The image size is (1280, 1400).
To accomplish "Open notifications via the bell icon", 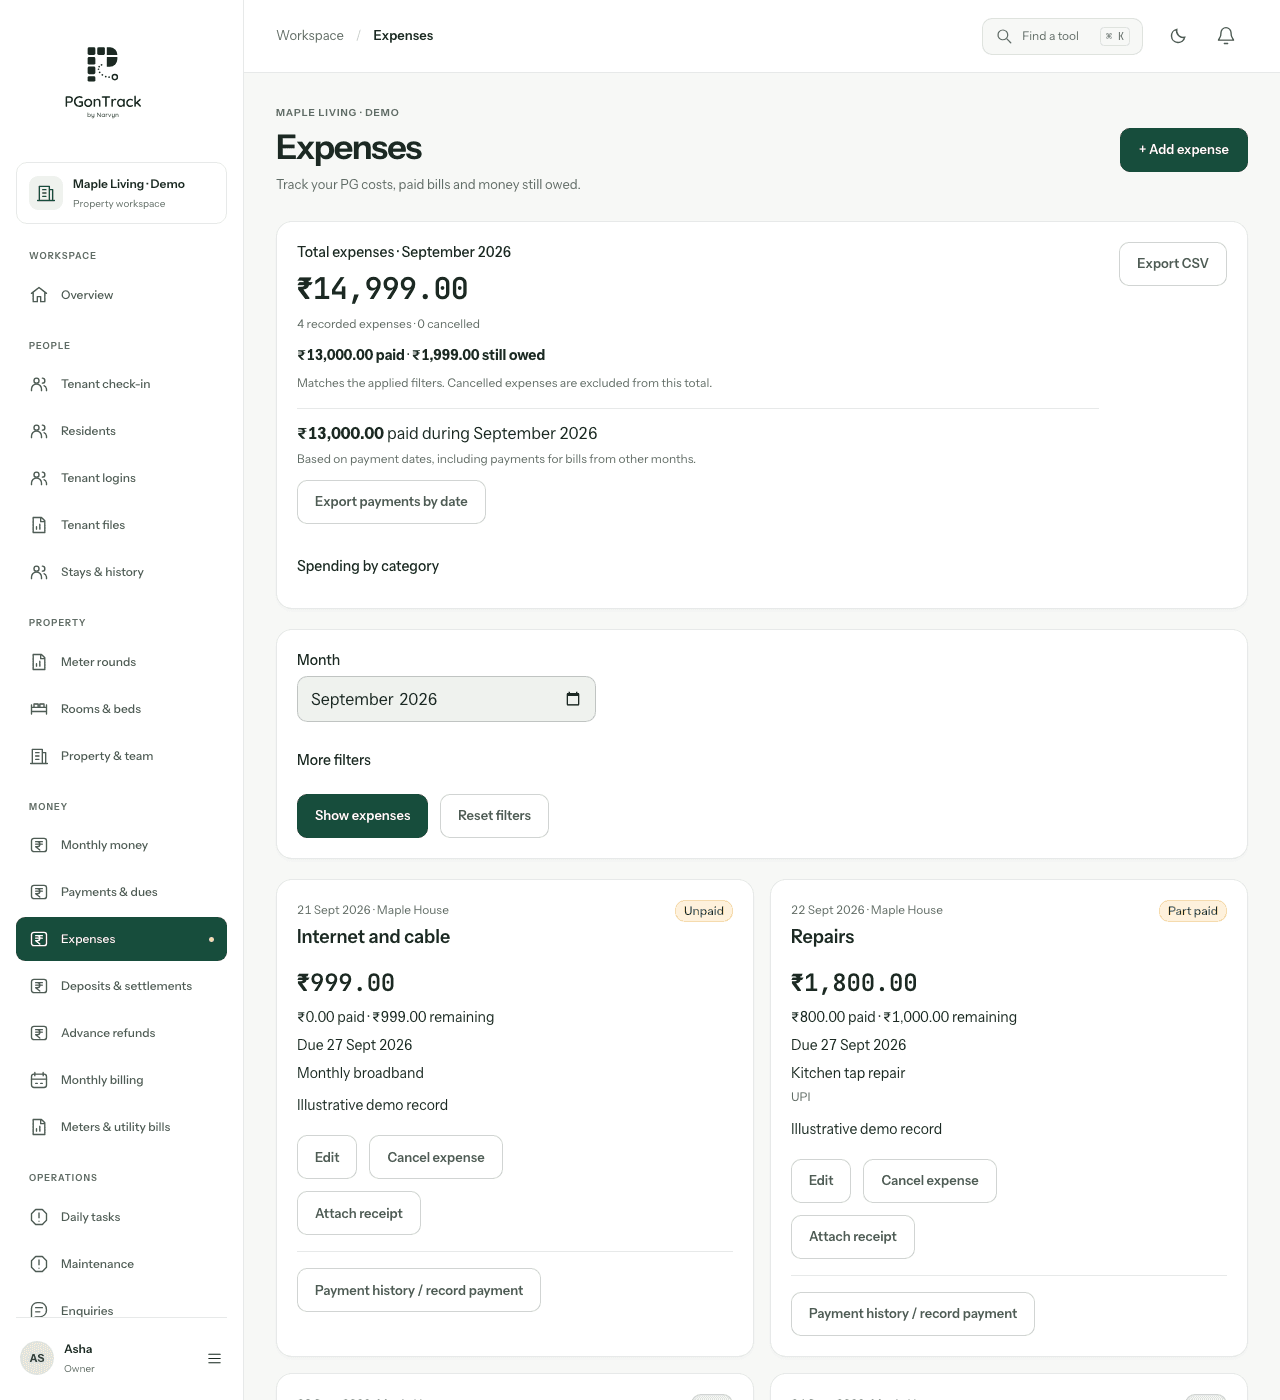I will click(x=1226, y=36).
